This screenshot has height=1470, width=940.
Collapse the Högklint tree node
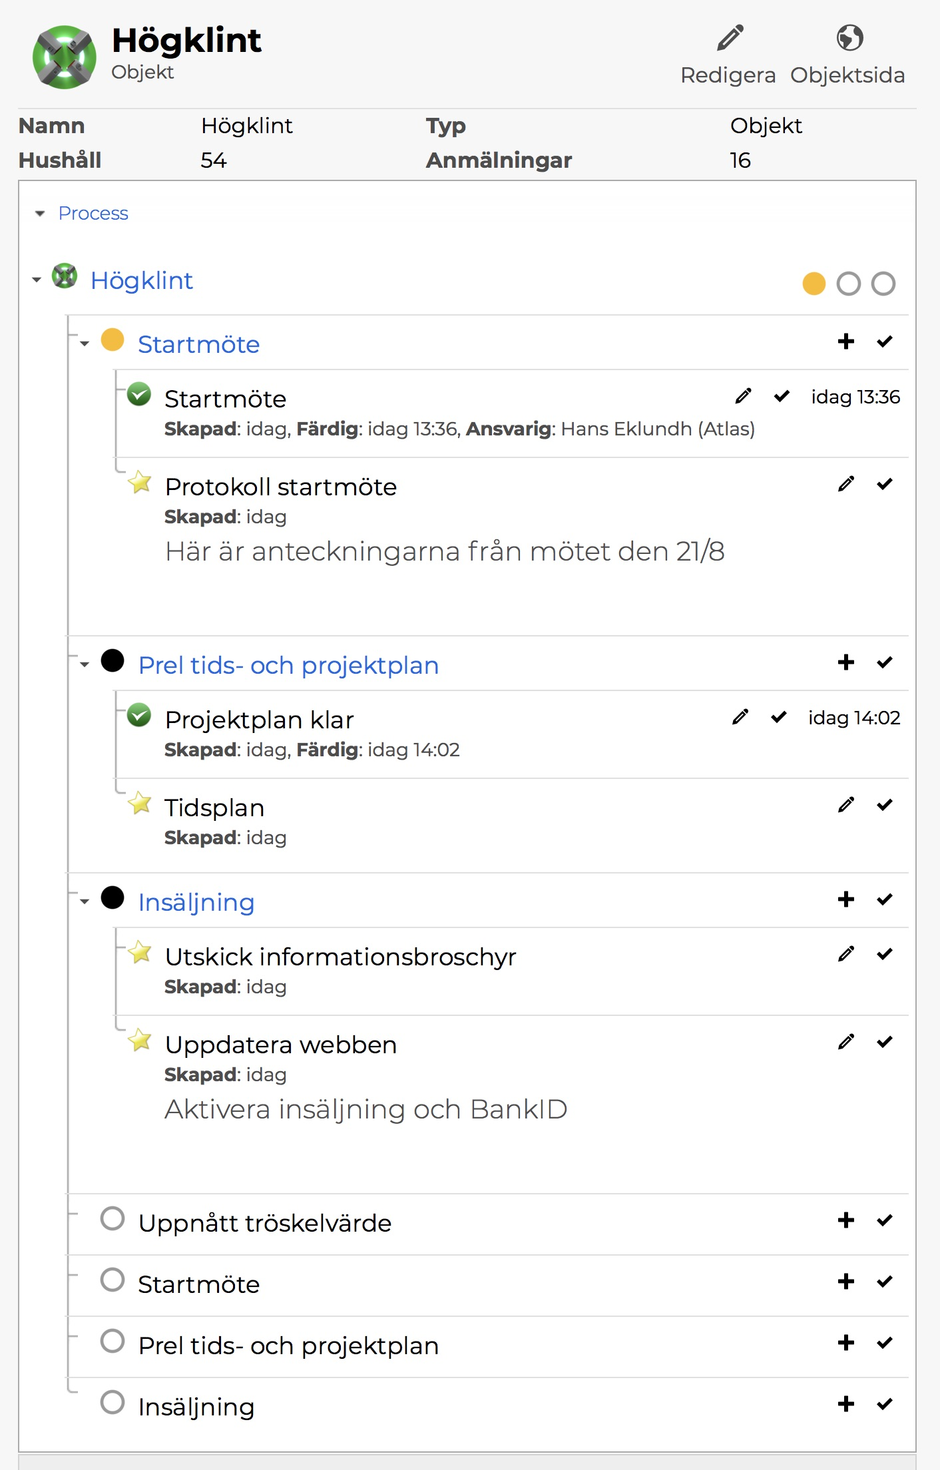click(37, 280)
